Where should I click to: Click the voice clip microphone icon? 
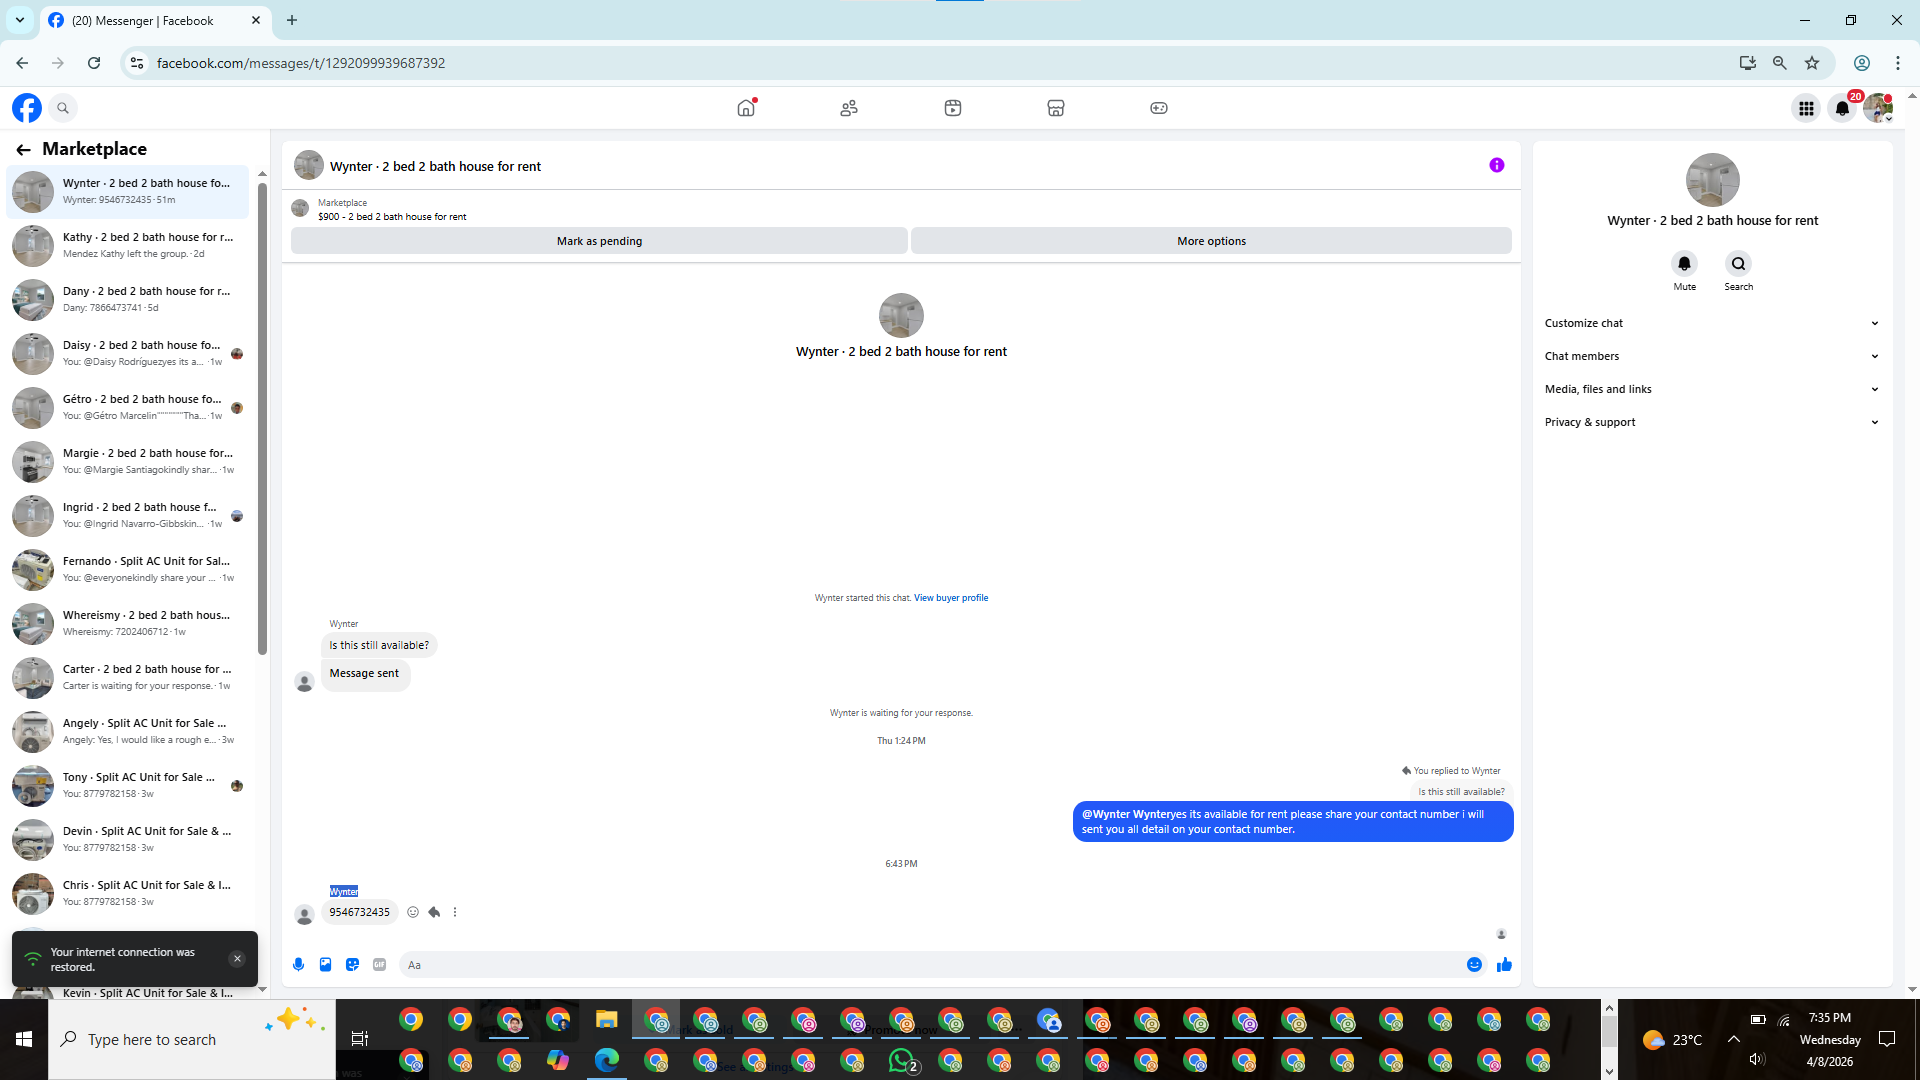(x=298, y=965)
